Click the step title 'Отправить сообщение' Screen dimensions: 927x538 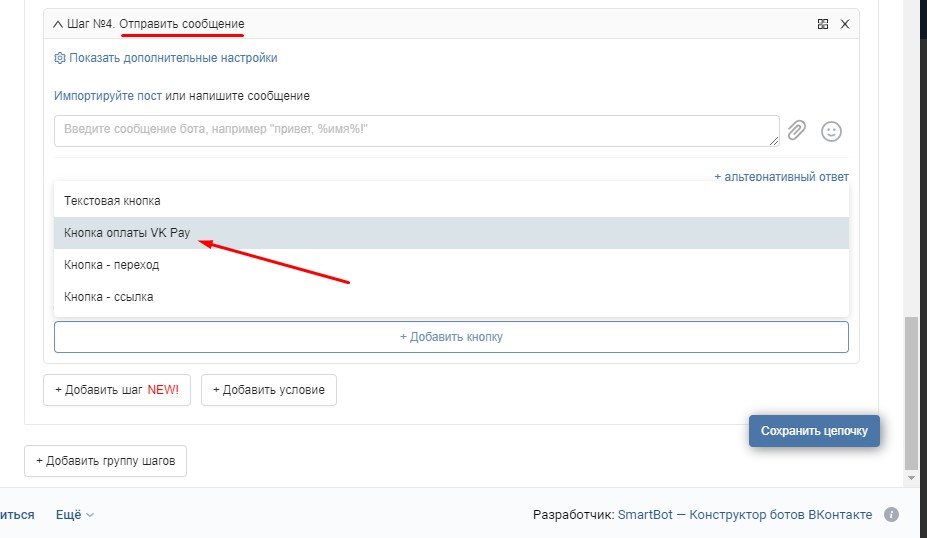point(182,24)
